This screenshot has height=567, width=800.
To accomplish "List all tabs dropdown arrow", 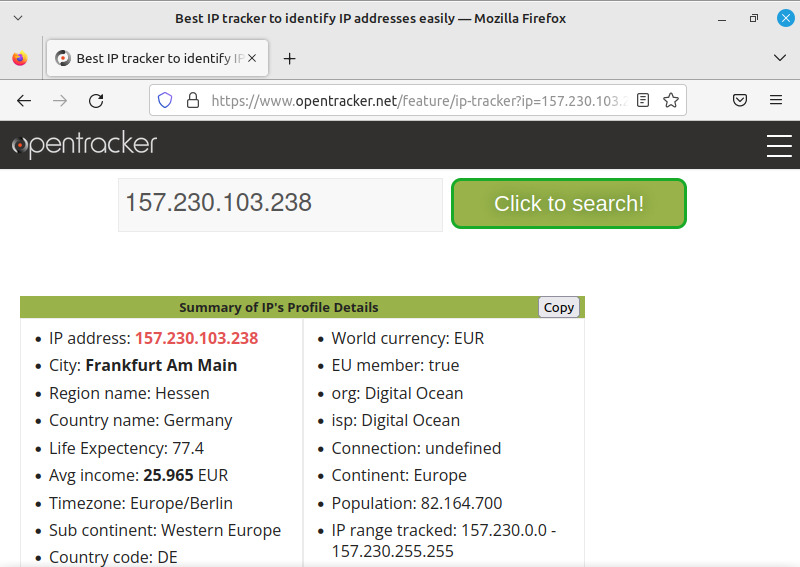I will point(779,58).
